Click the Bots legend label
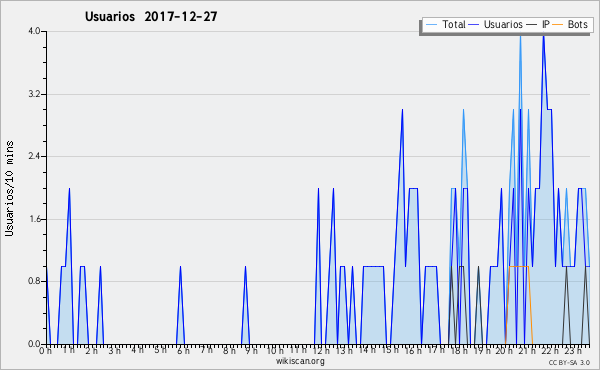Screen dimensions: 600x370 577,24
